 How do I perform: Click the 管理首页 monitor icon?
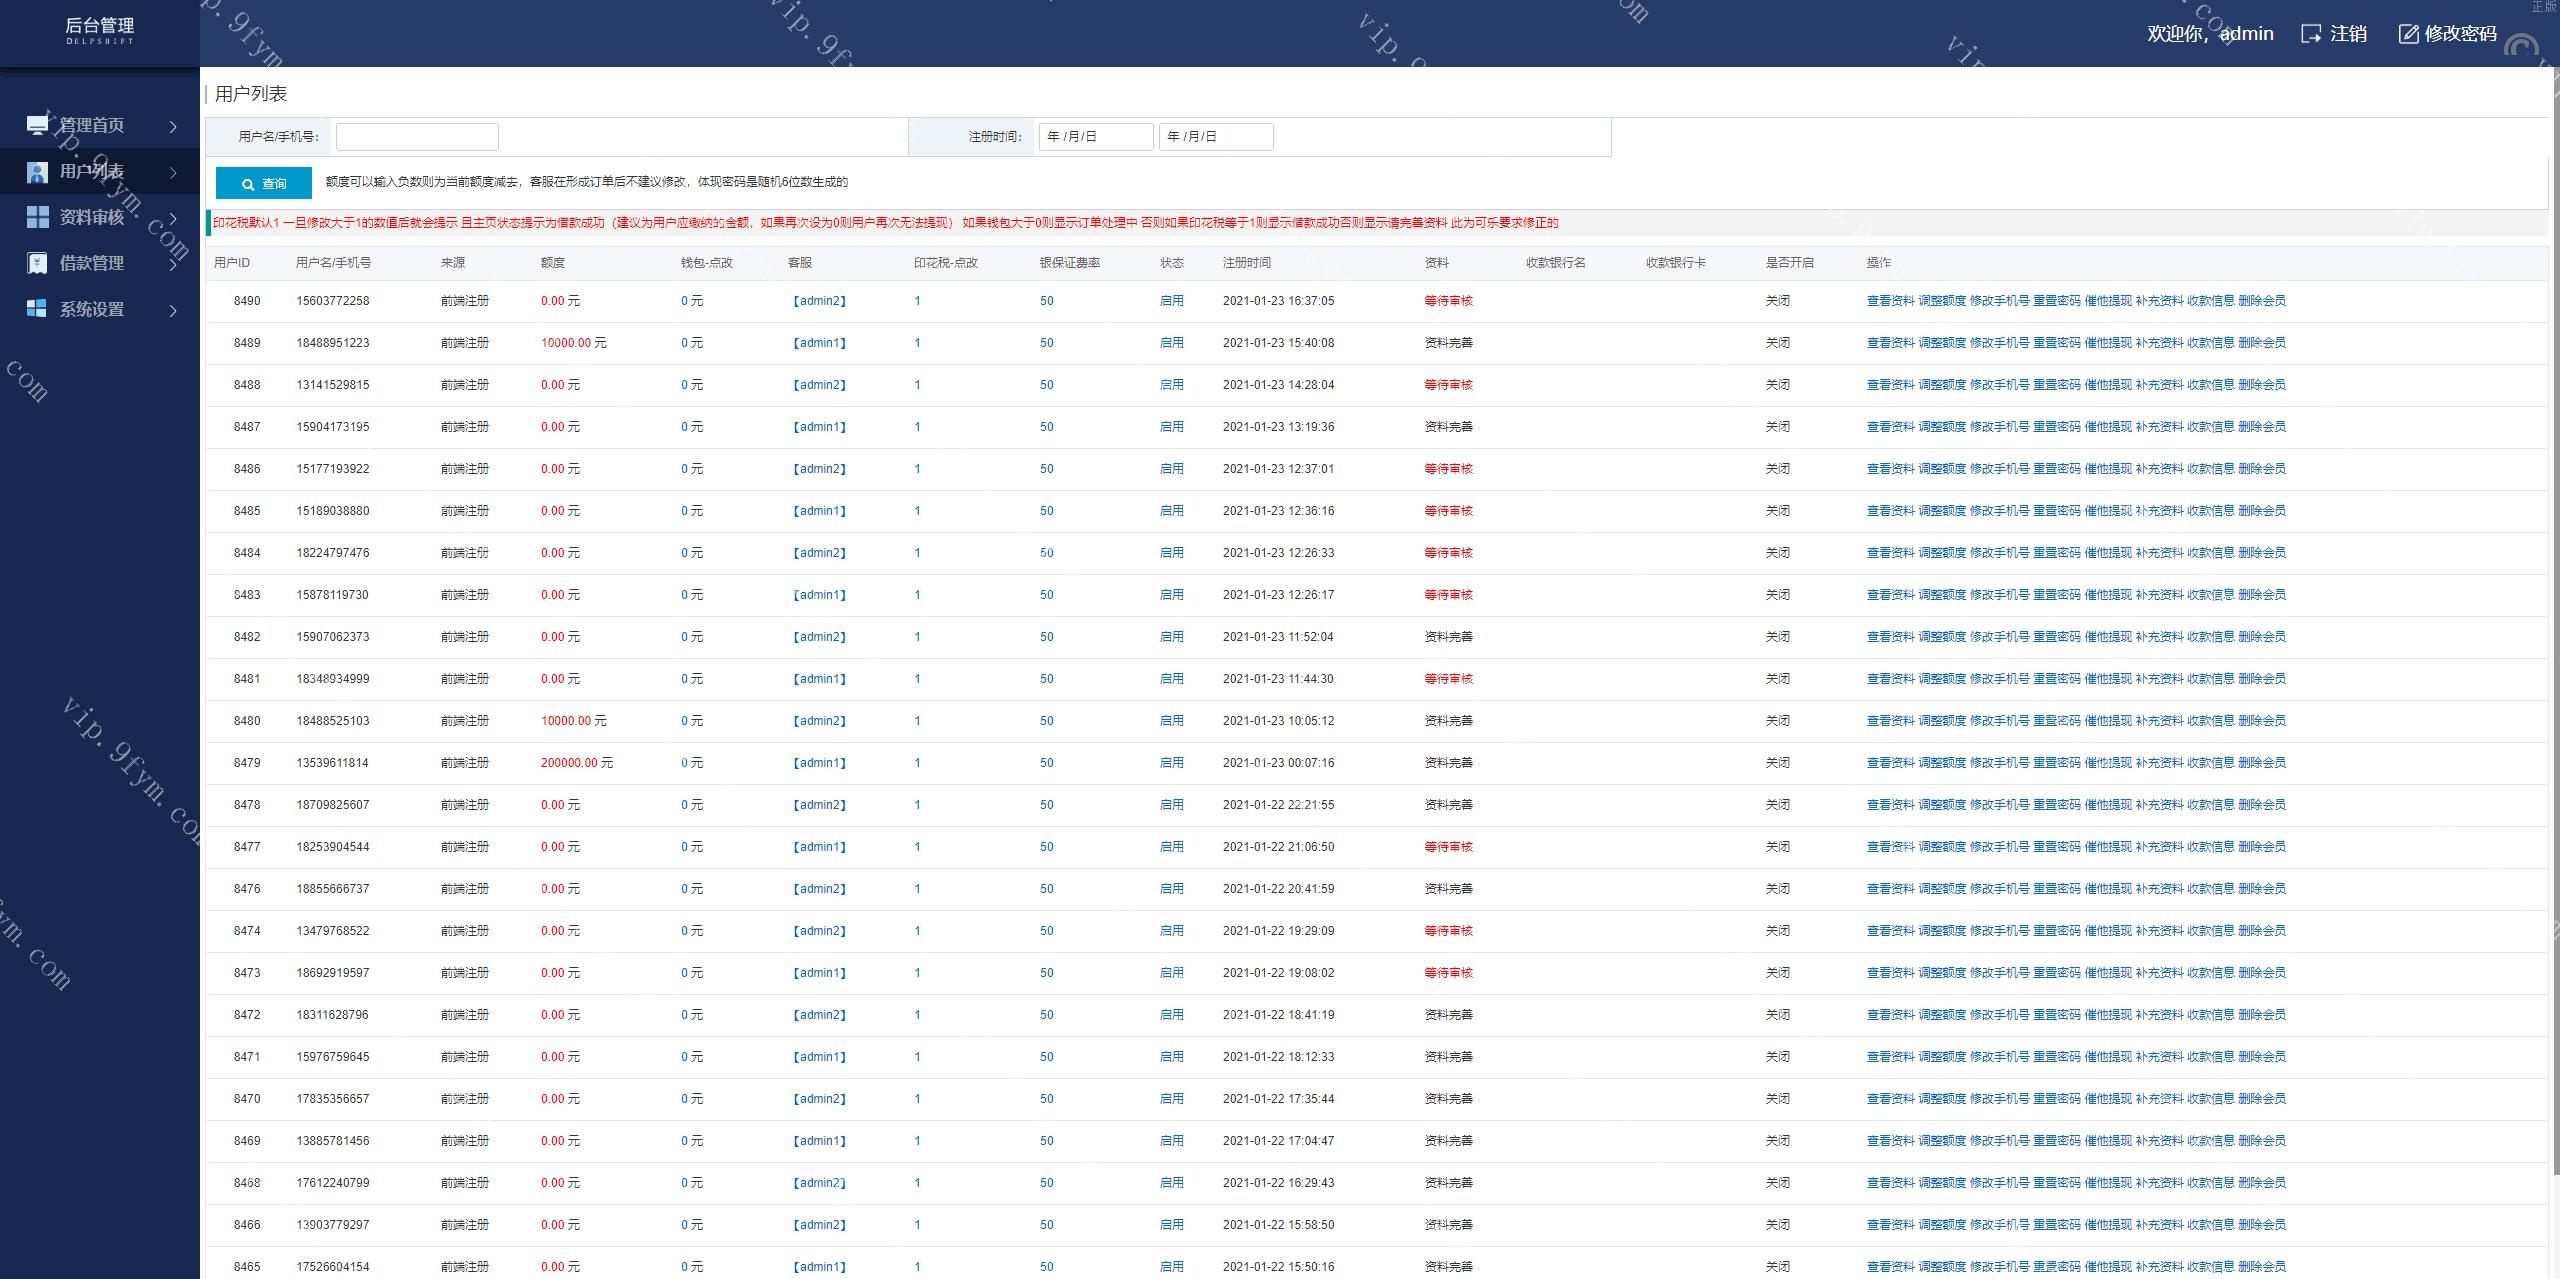coord(37,125)
